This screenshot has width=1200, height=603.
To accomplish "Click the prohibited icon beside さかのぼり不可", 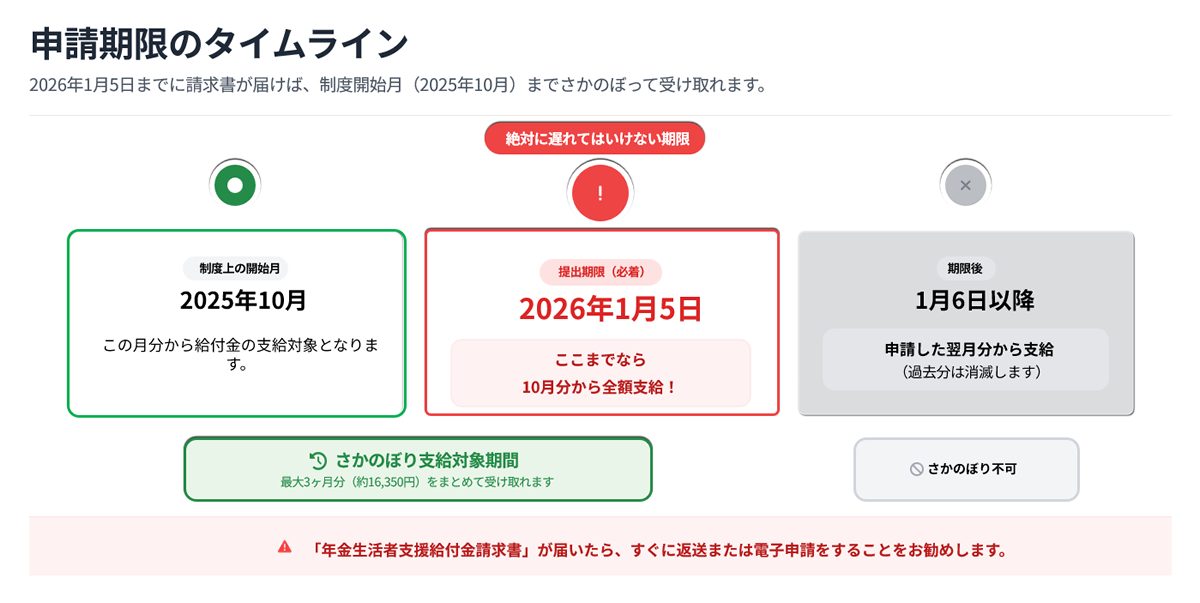I will point(916,468).
